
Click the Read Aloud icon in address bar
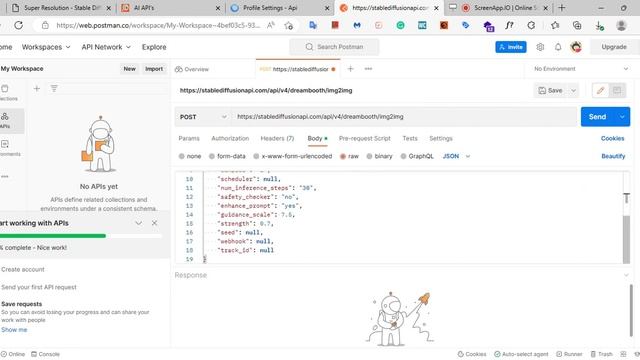(x=271, y=25)
